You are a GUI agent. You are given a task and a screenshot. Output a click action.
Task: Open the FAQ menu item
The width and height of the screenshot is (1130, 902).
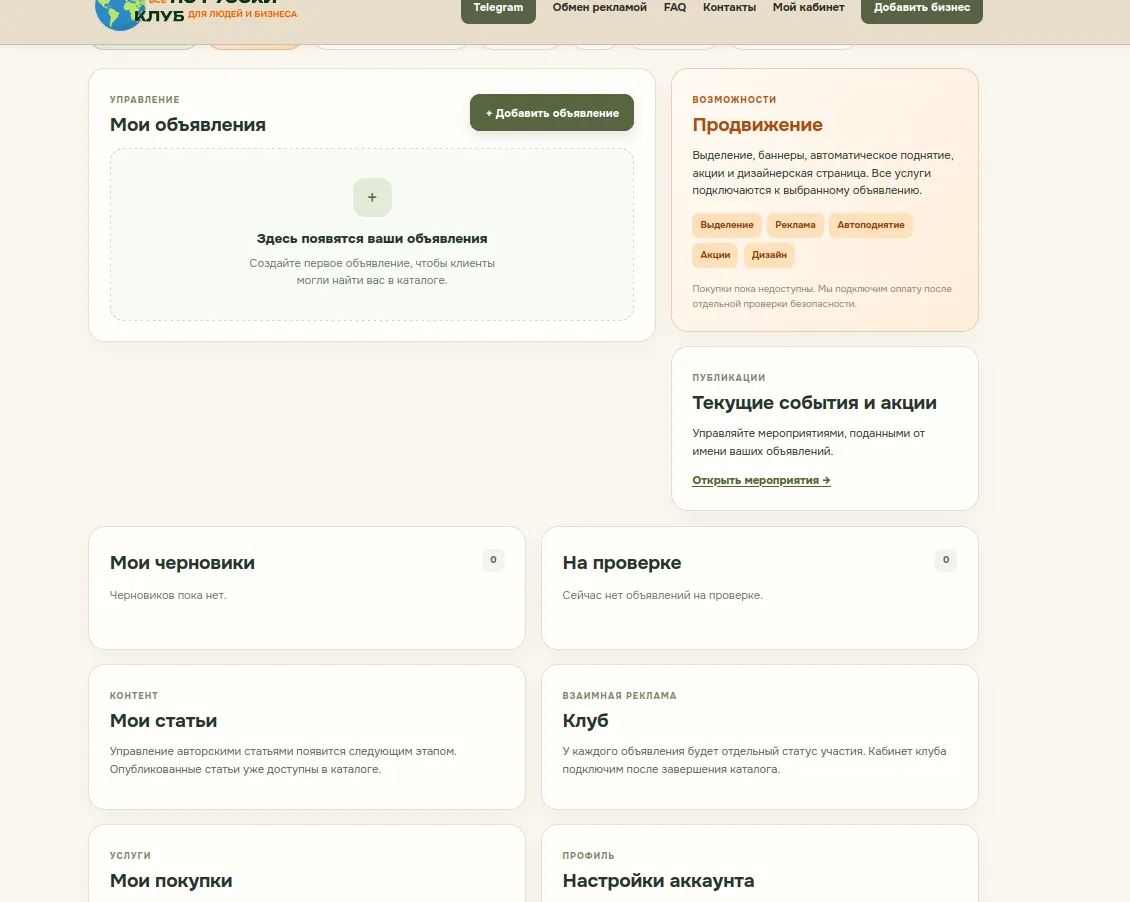click(x=675, y=7)
